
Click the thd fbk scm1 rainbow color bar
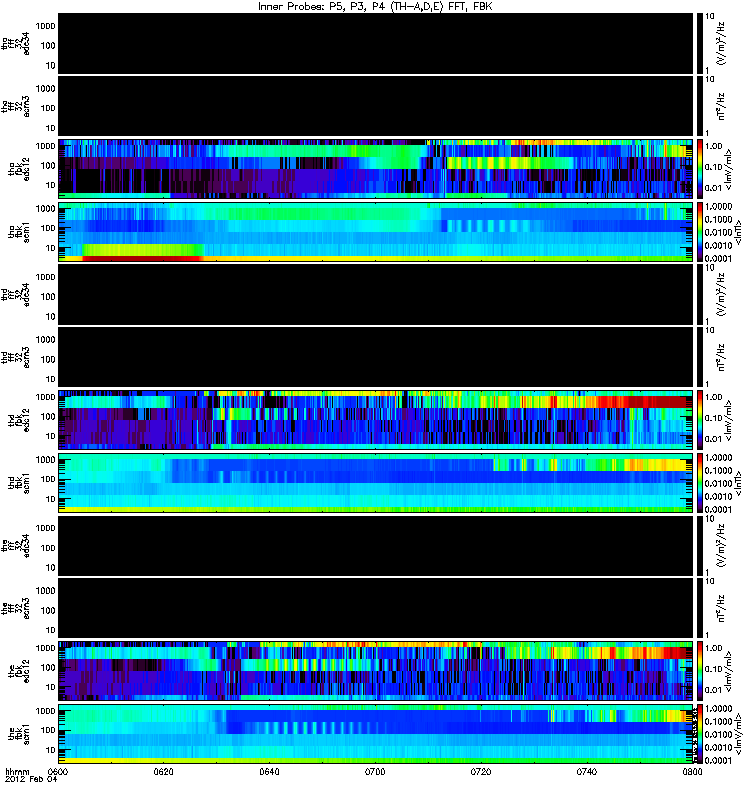click(x=700, y=483)
